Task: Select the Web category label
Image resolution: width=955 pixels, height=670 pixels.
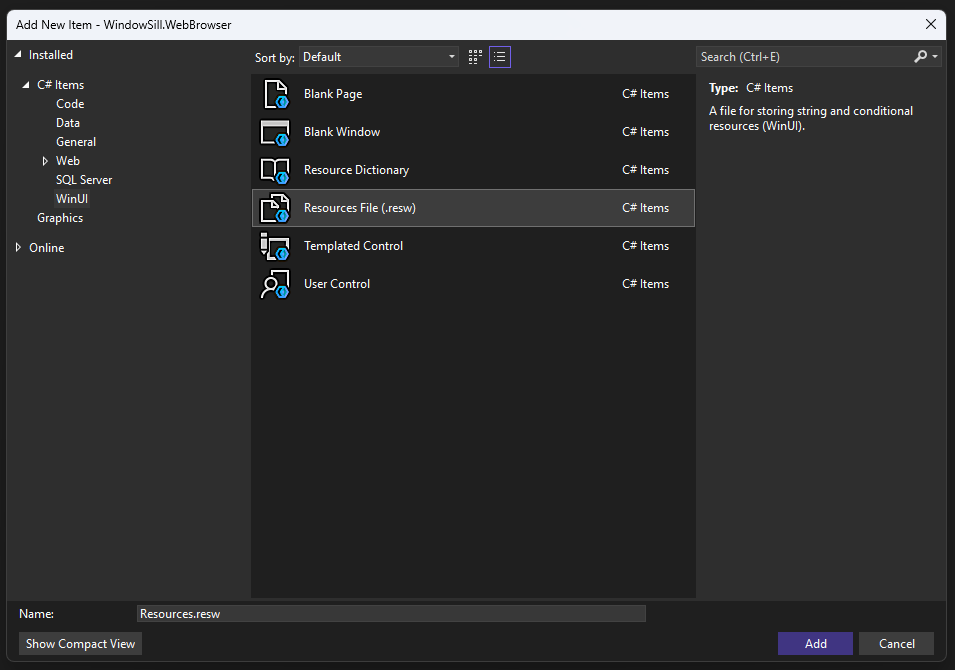Action: pos(68,161)
